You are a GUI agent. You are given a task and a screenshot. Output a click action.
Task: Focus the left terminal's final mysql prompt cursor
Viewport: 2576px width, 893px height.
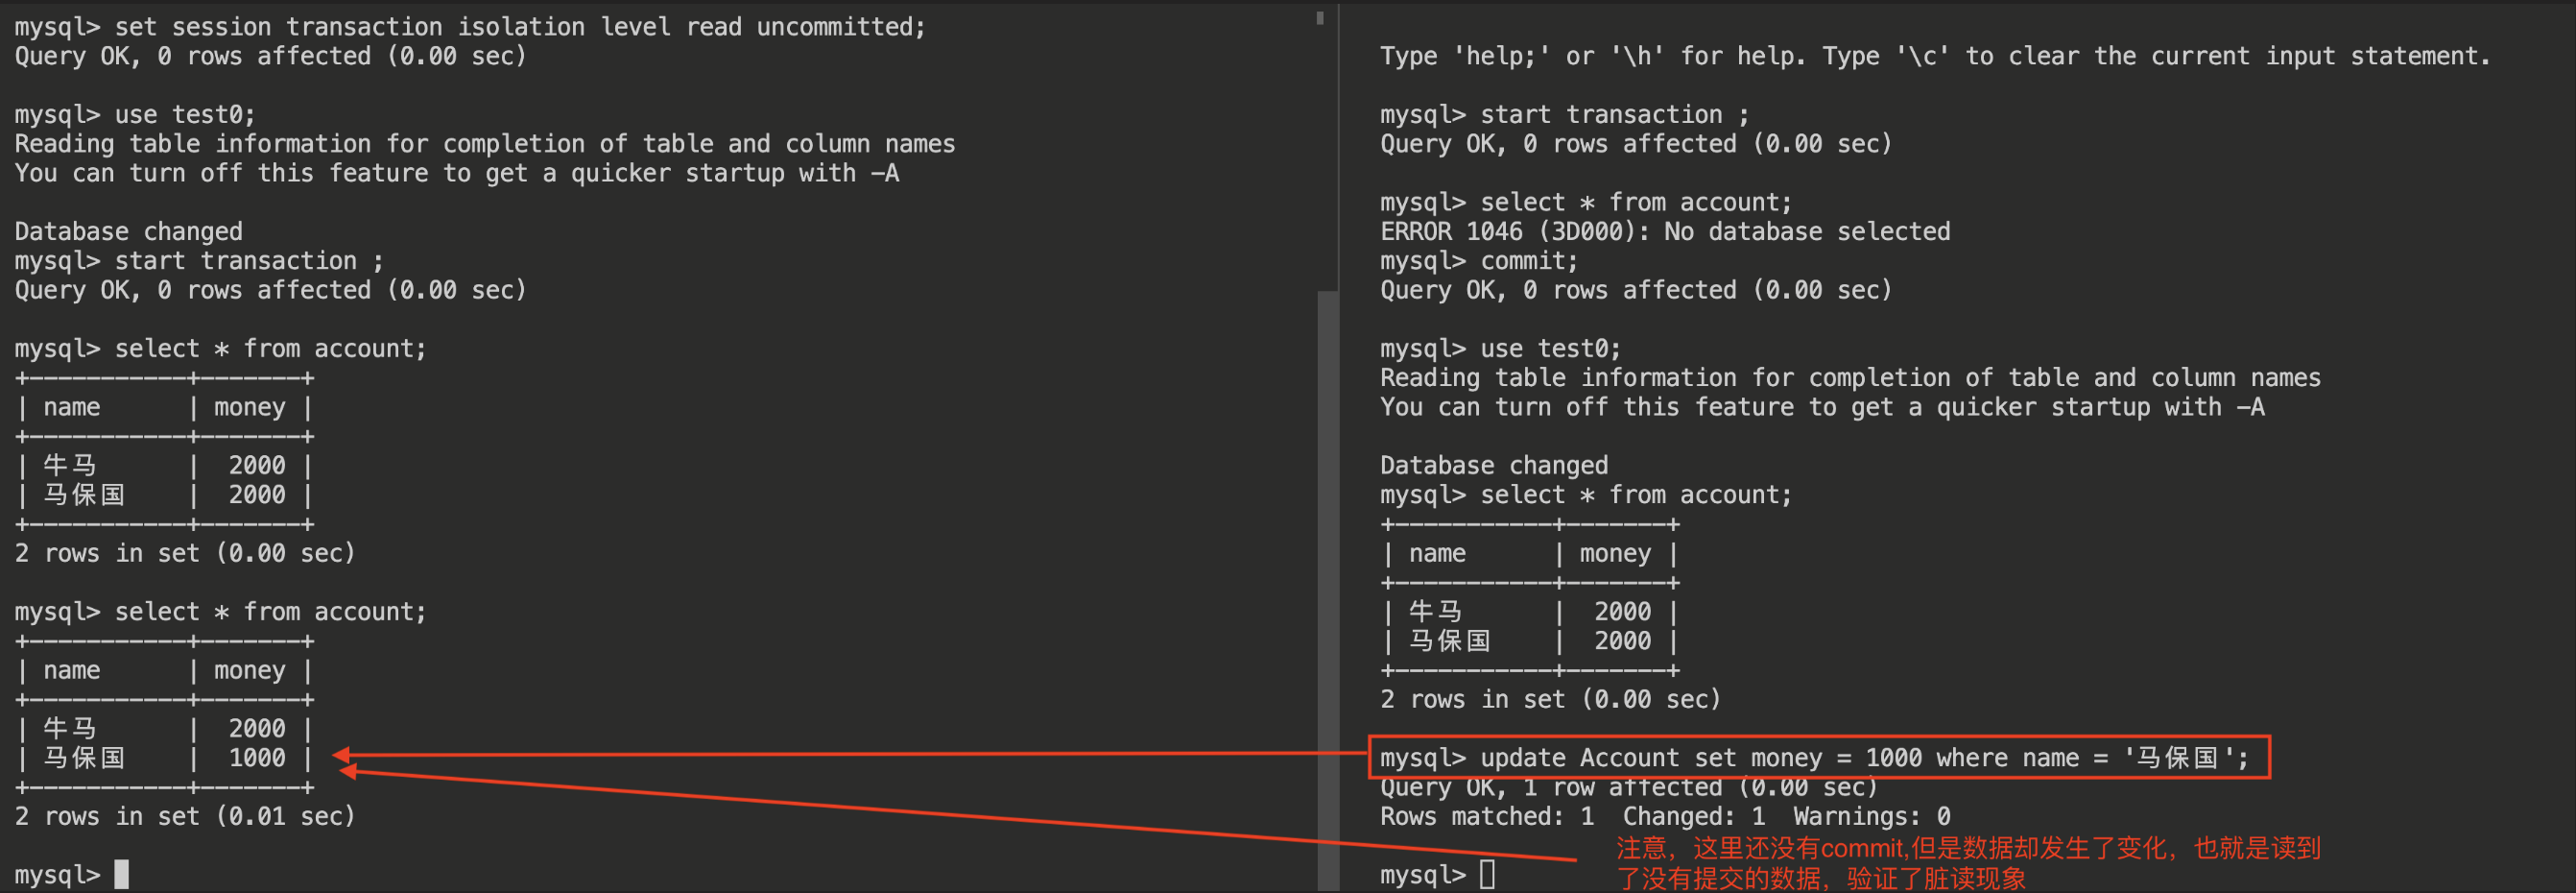tap(121, 874)
